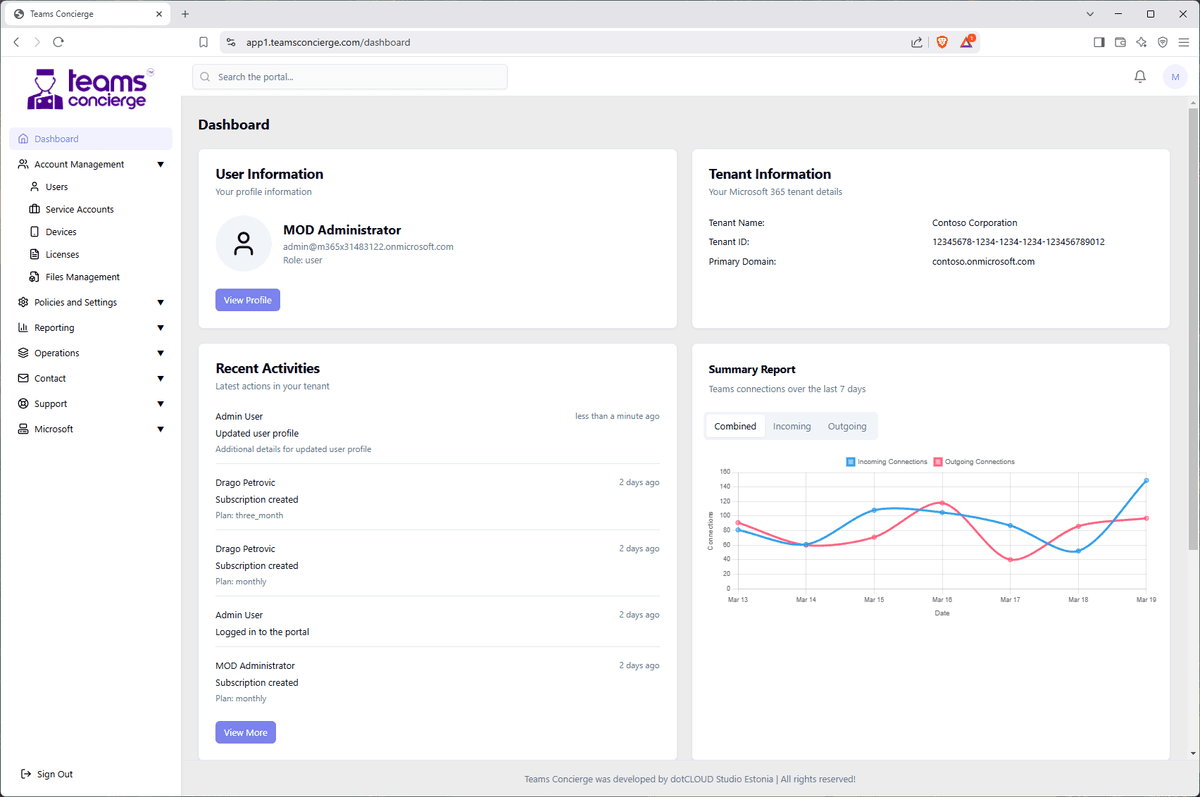Select the Devices icon in sidebar
The width and height of the screenshot is (1200, 797).
34,231
